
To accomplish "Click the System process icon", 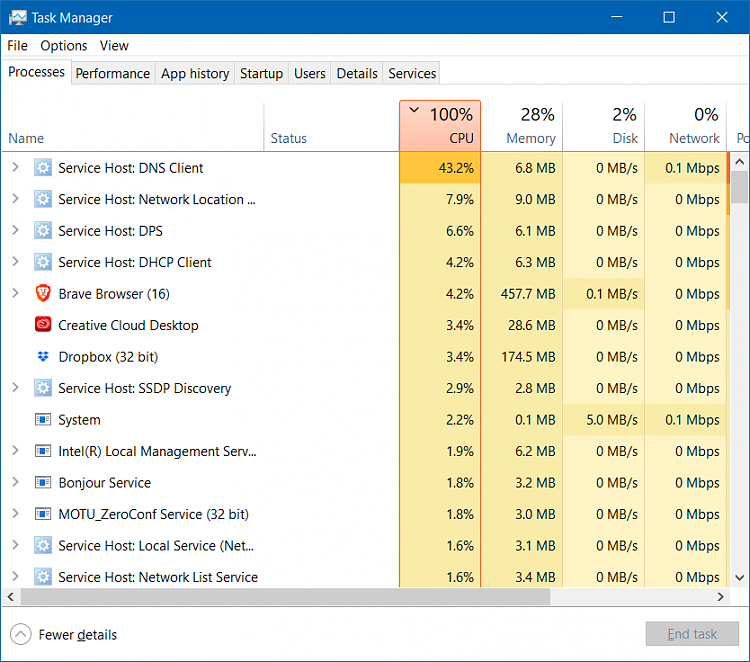I will click(43, 420).
